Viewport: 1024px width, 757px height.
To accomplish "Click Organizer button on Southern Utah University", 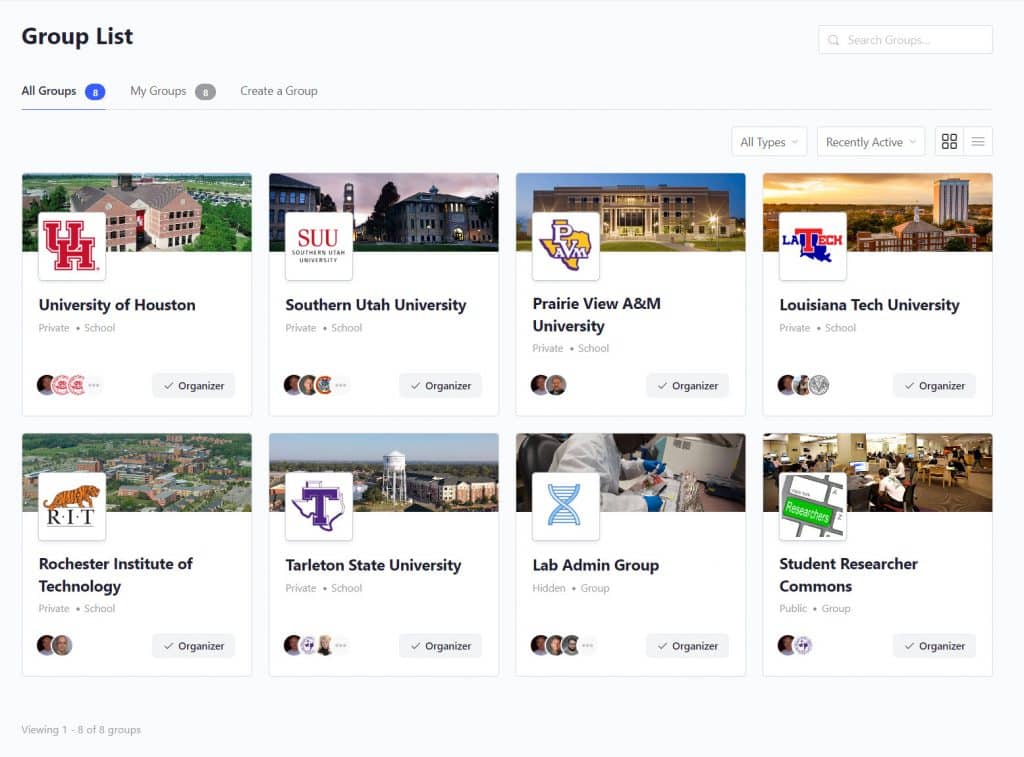I will click(x=440, y=385).
